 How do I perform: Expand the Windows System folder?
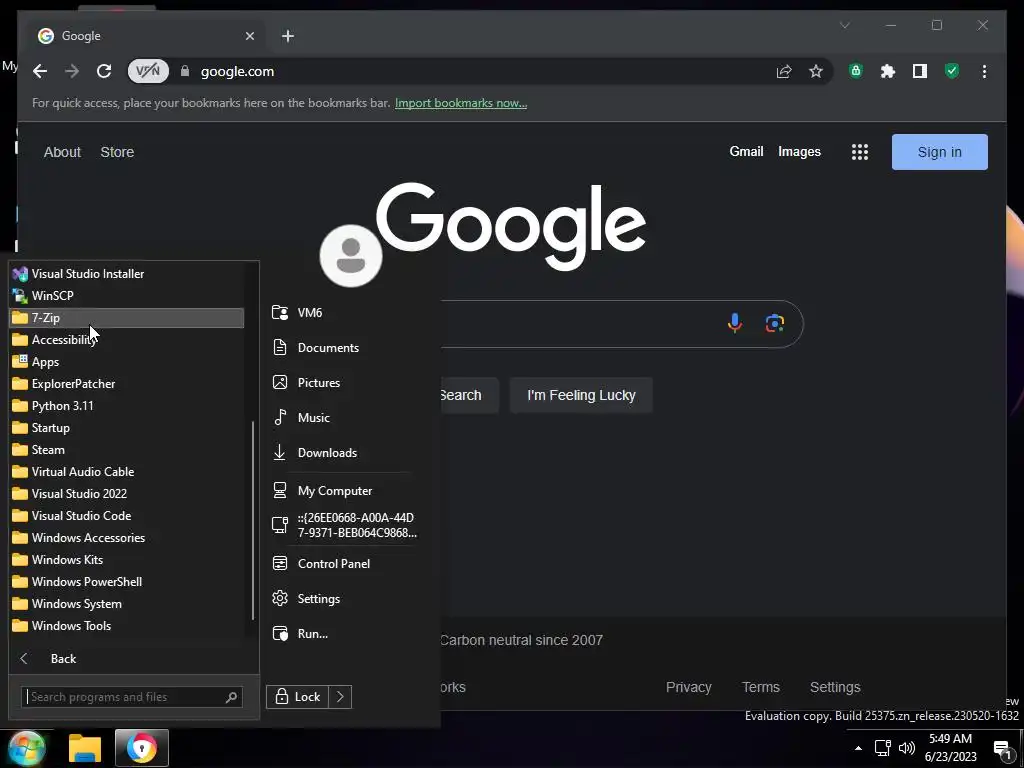coord(127,604)
